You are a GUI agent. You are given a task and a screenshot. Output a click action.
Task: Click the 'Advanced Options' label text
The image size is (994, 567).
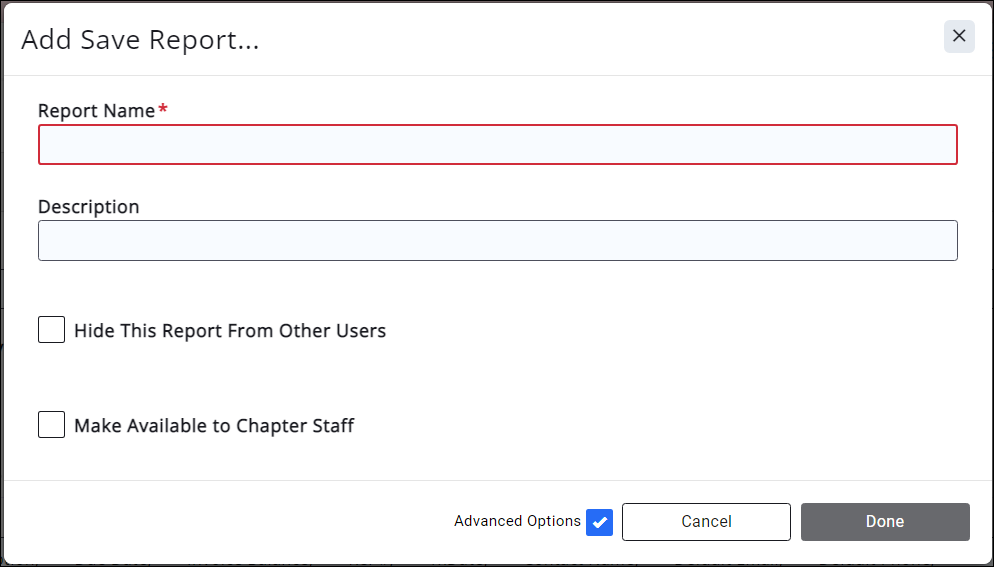517,521
